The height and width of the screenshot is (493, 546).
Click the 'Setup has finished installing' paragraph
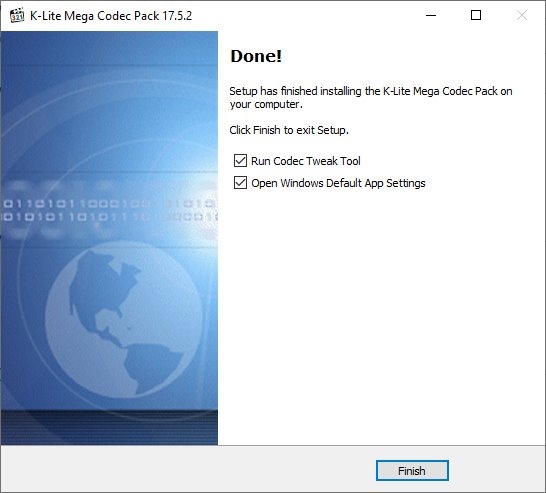click(x=371, y=97)
